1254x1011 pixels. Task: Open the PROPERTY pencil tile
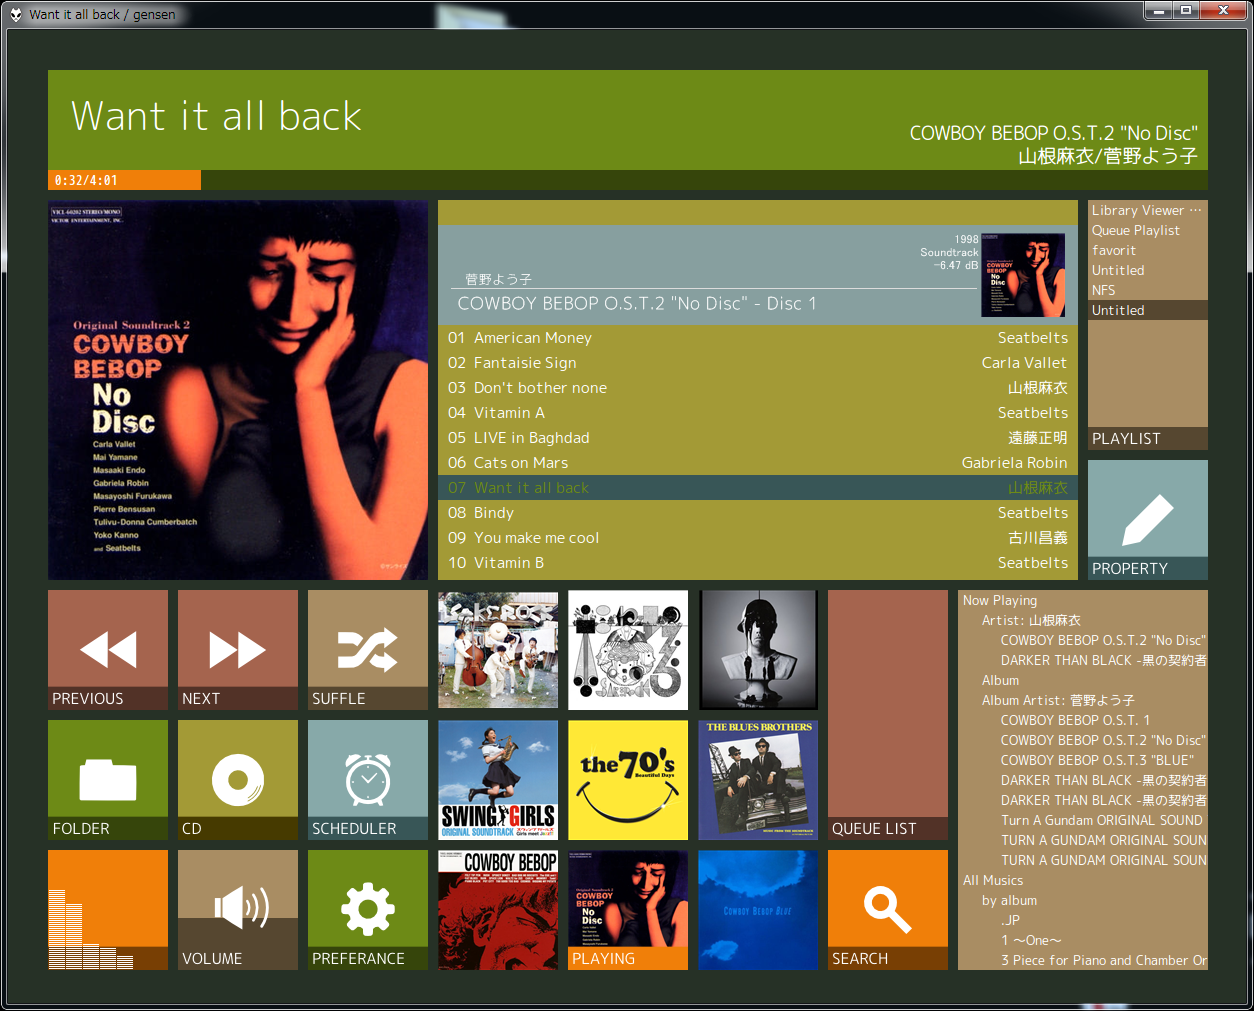tap(1148, 520)
